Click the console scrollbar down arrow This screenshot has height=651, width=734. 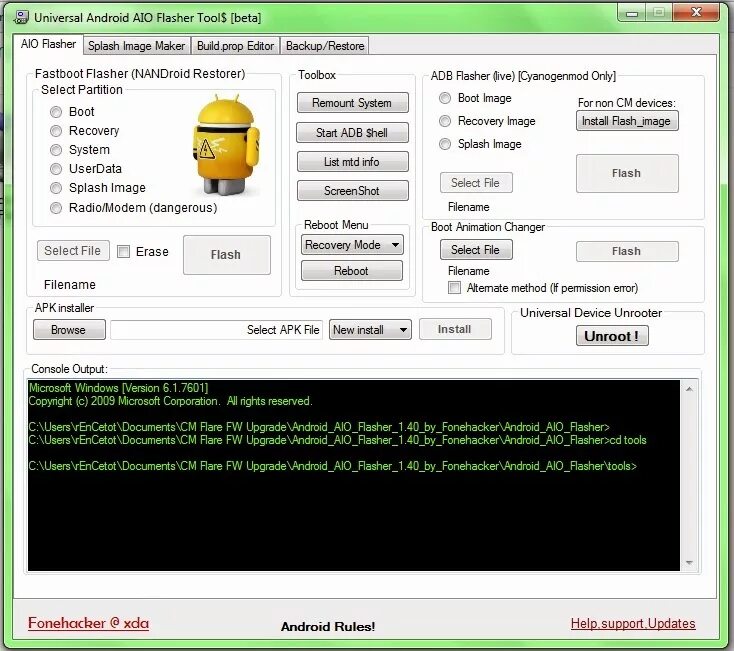coord(689,563)
